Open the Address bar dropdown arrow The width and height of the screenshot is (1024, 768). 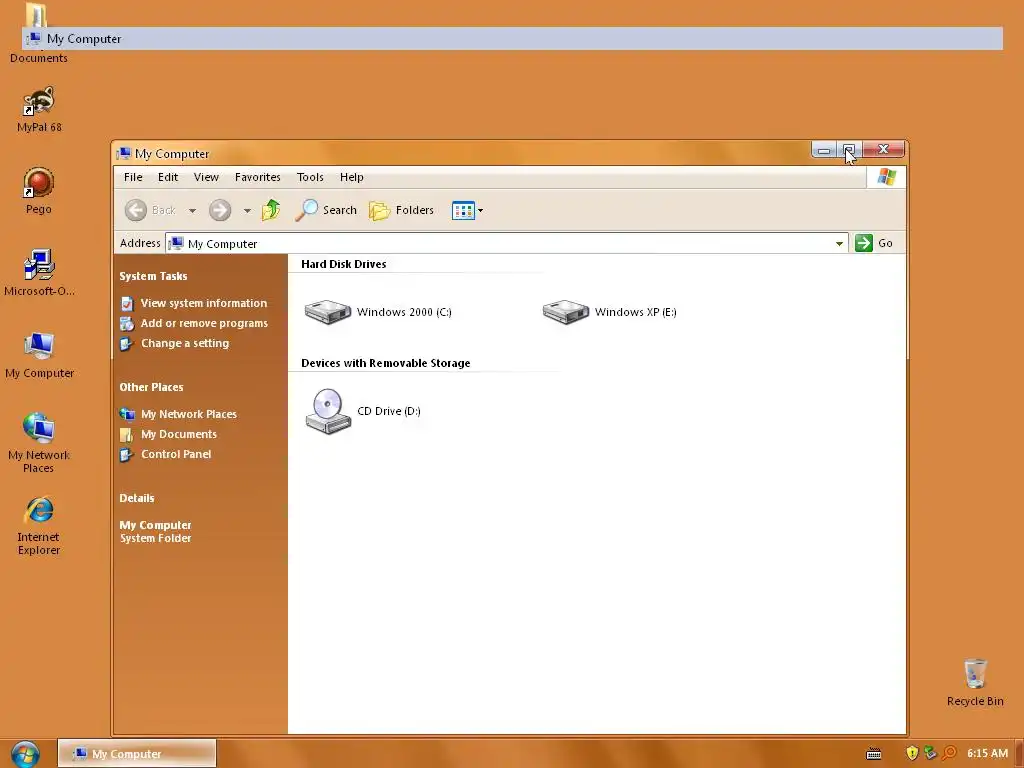839,244
